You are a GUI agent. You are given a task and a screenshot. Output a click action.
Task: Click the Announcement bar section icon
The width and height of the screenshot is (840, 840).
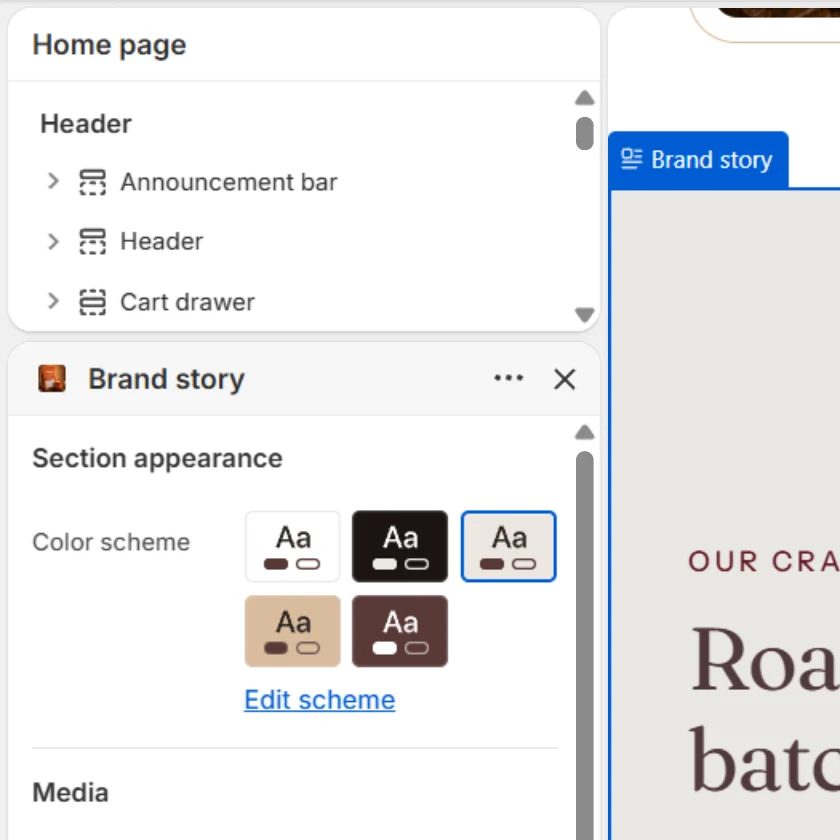coord(93,182)
